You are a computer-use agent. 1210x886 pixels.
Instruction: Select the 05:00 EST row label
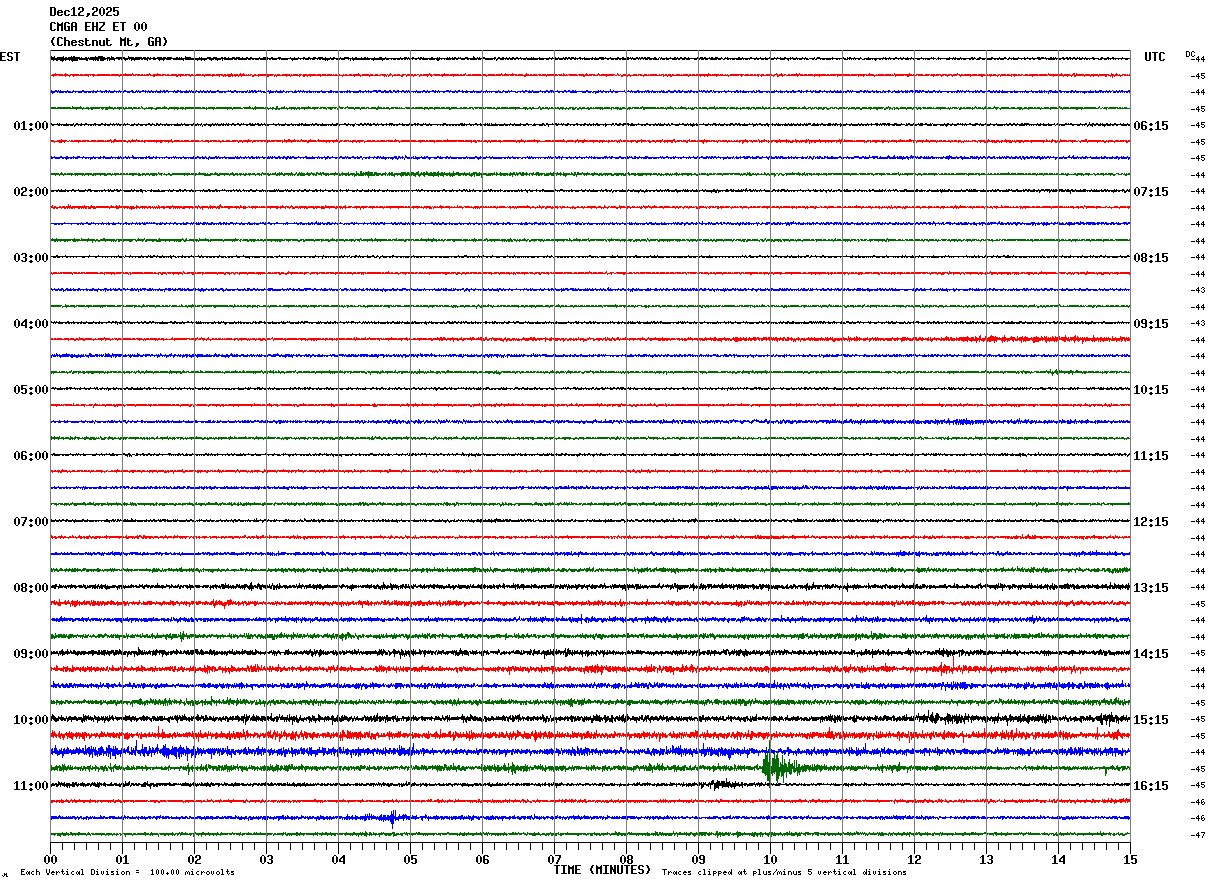pos(31,390)
